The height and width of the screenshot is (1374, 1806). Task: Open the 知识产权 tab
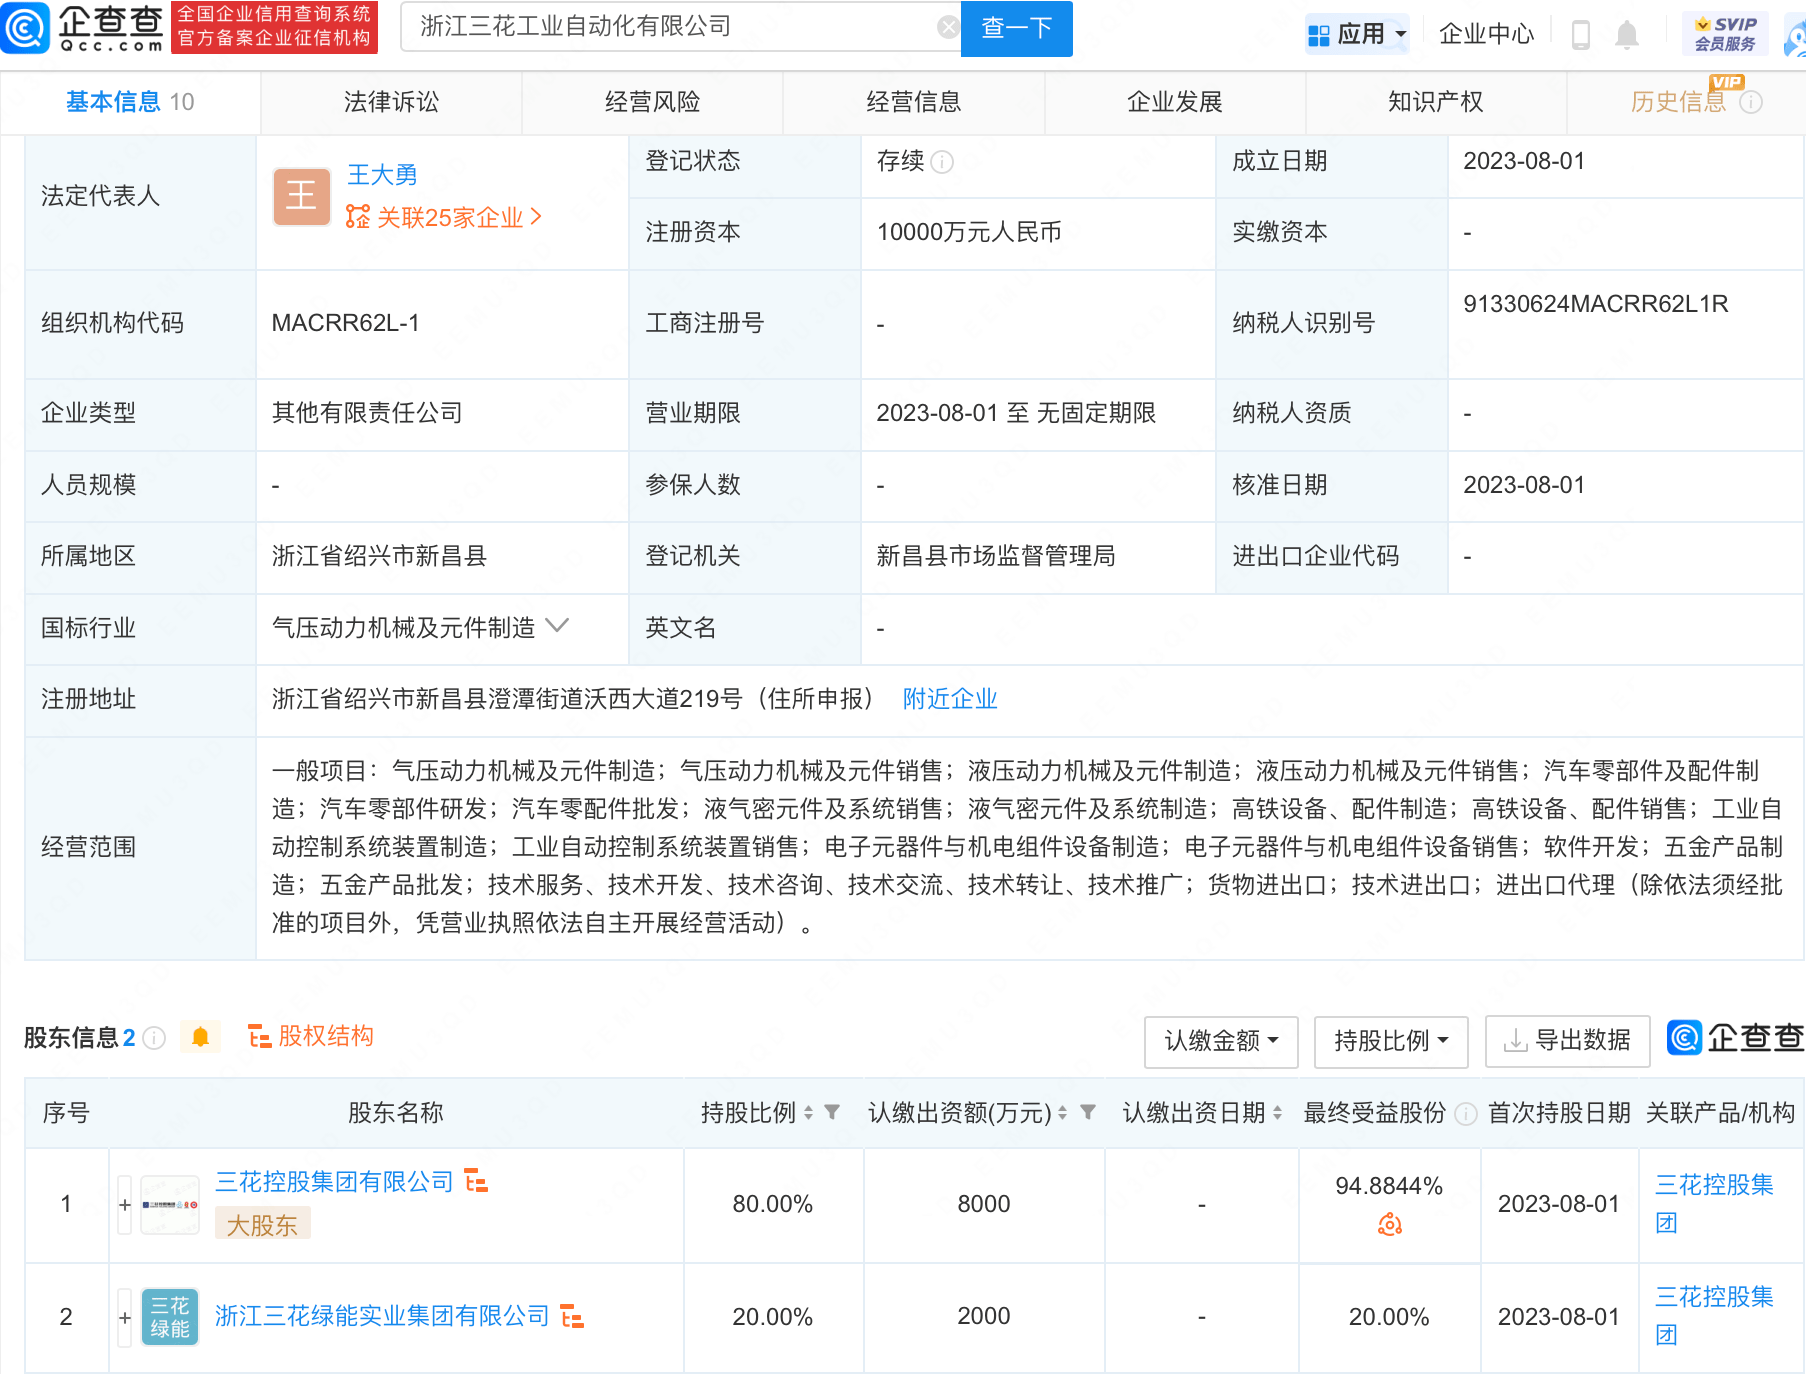1435,102
